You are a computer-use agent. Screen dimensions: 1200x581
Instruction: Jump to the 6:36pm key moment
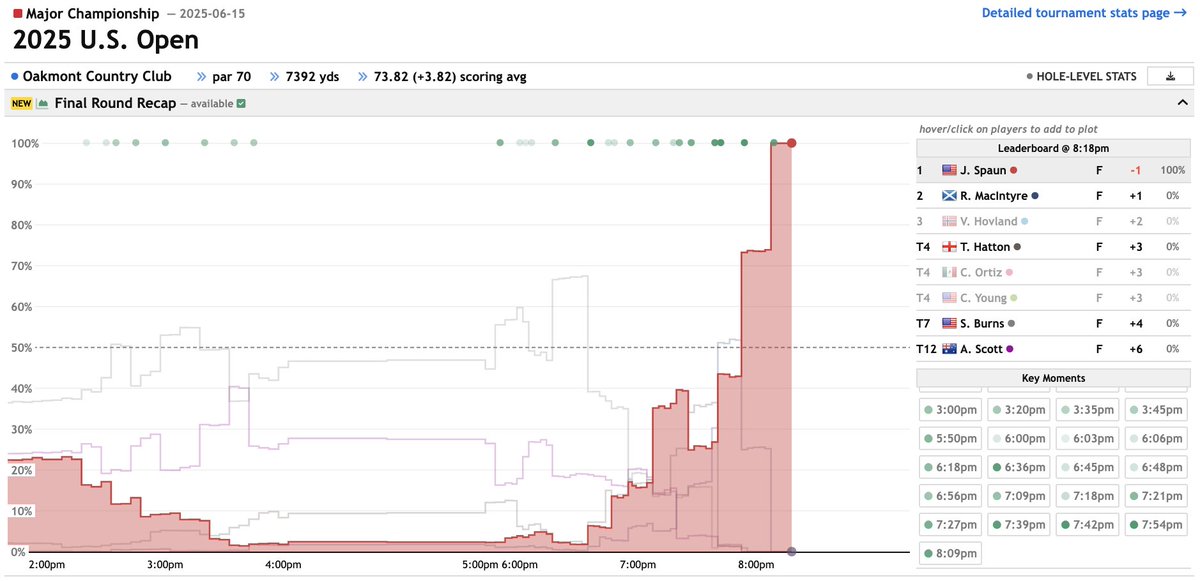click(1019, 468)
